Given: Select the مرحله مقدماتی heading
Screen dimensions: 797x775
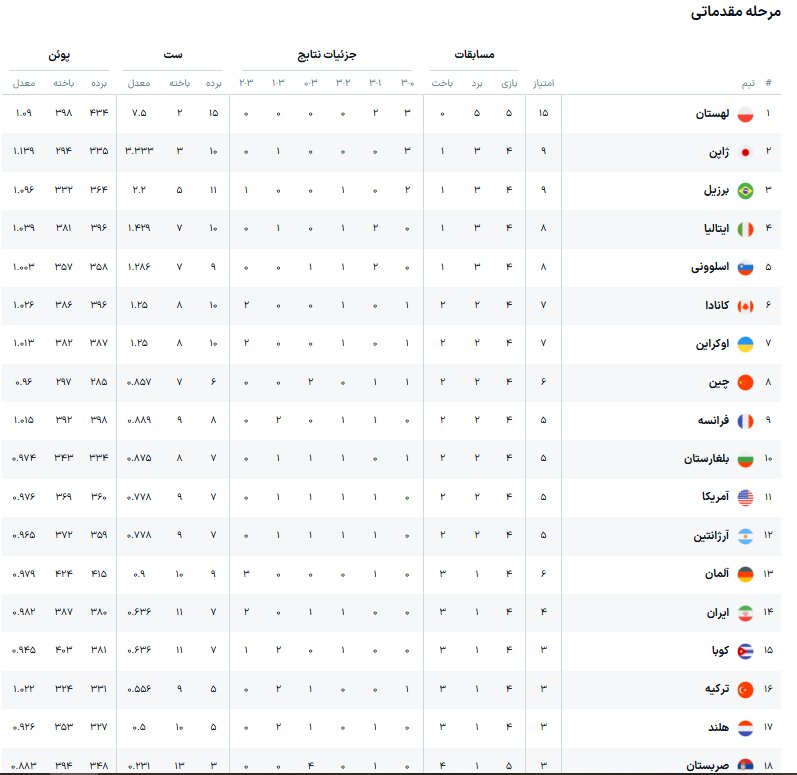Looking at the screenshot, I should (735, 13).
